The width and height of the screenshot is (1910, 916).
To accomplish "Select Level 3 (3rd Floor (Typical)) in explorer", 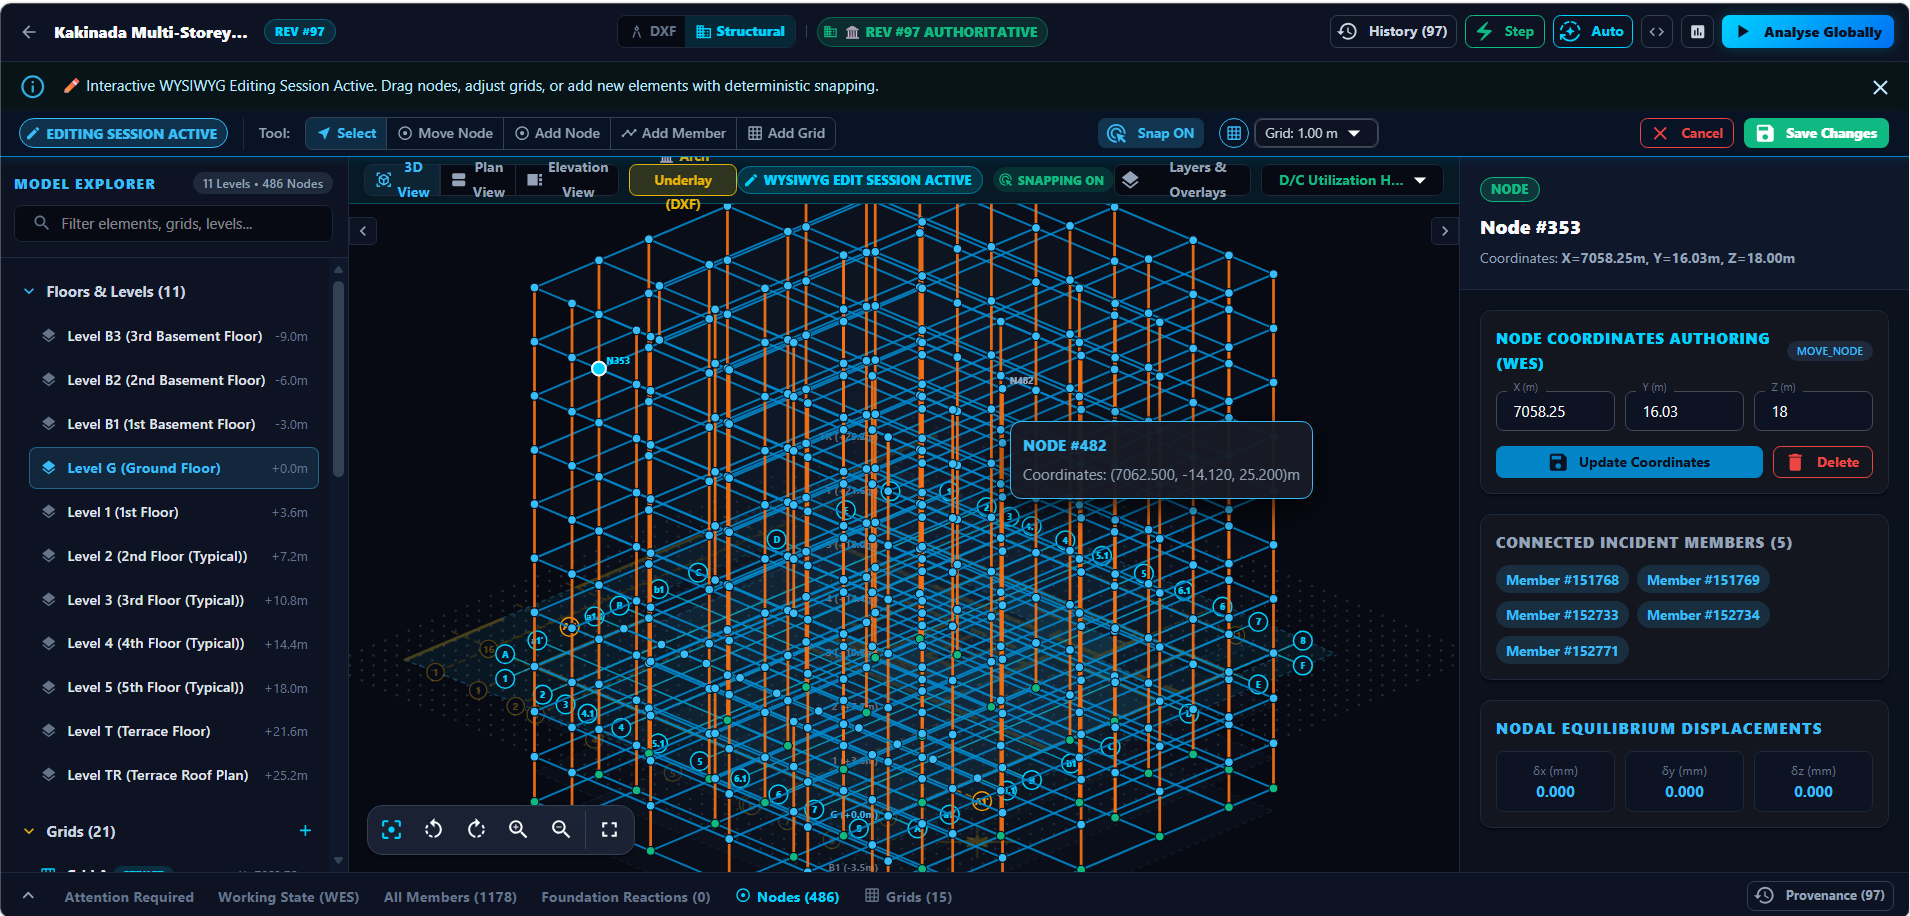I will [x=174, y=600].
